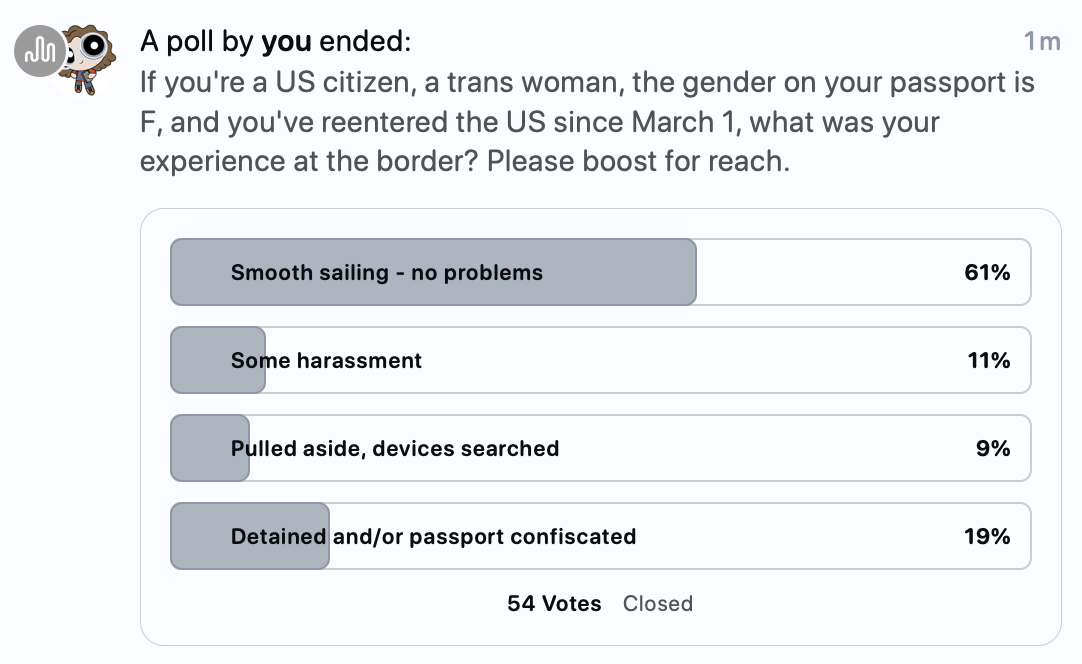Click the 61% result percentage

[987, 272]
